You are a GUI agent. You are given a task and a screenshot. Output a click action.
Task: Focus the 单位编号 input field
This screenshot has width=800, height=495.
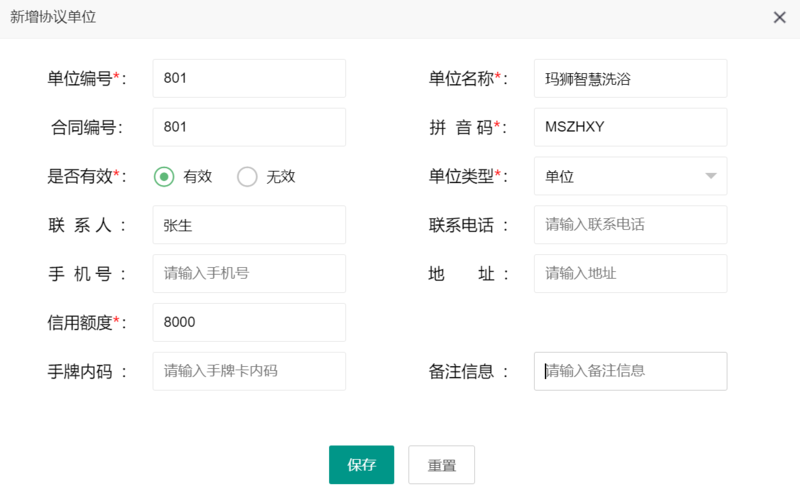(249, 78)
